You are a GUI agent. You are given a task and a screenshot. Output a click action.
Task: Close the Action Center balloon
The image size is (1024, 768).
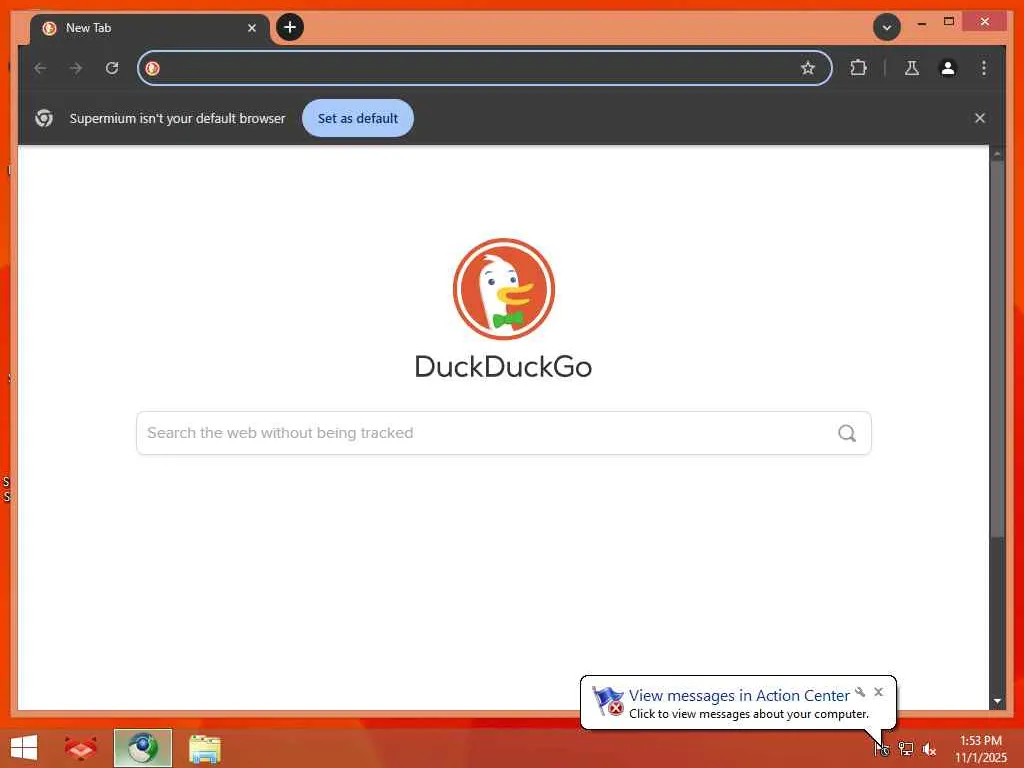[878, 692]
